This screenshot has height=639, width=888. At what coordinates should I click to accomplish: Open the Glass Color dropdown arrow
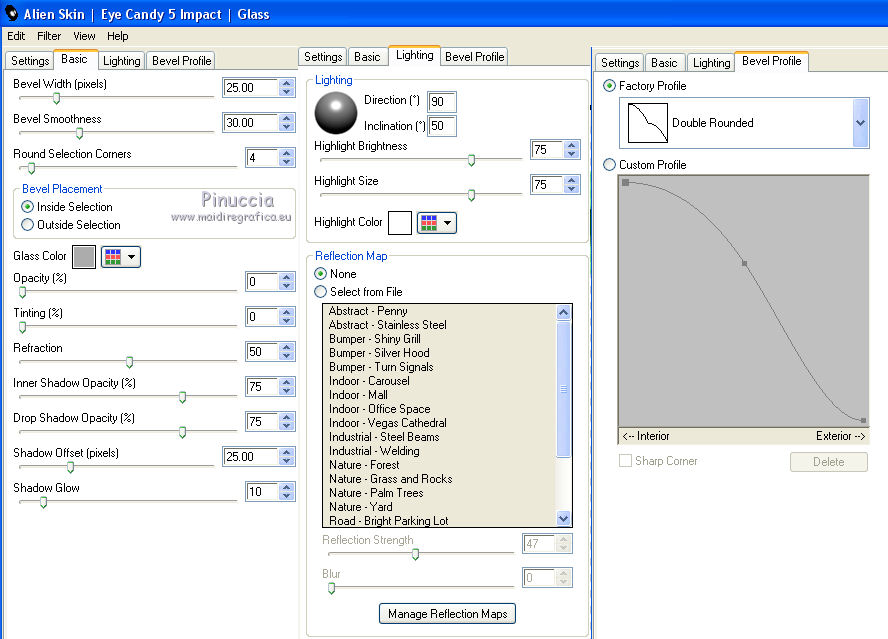pos(132,257)
